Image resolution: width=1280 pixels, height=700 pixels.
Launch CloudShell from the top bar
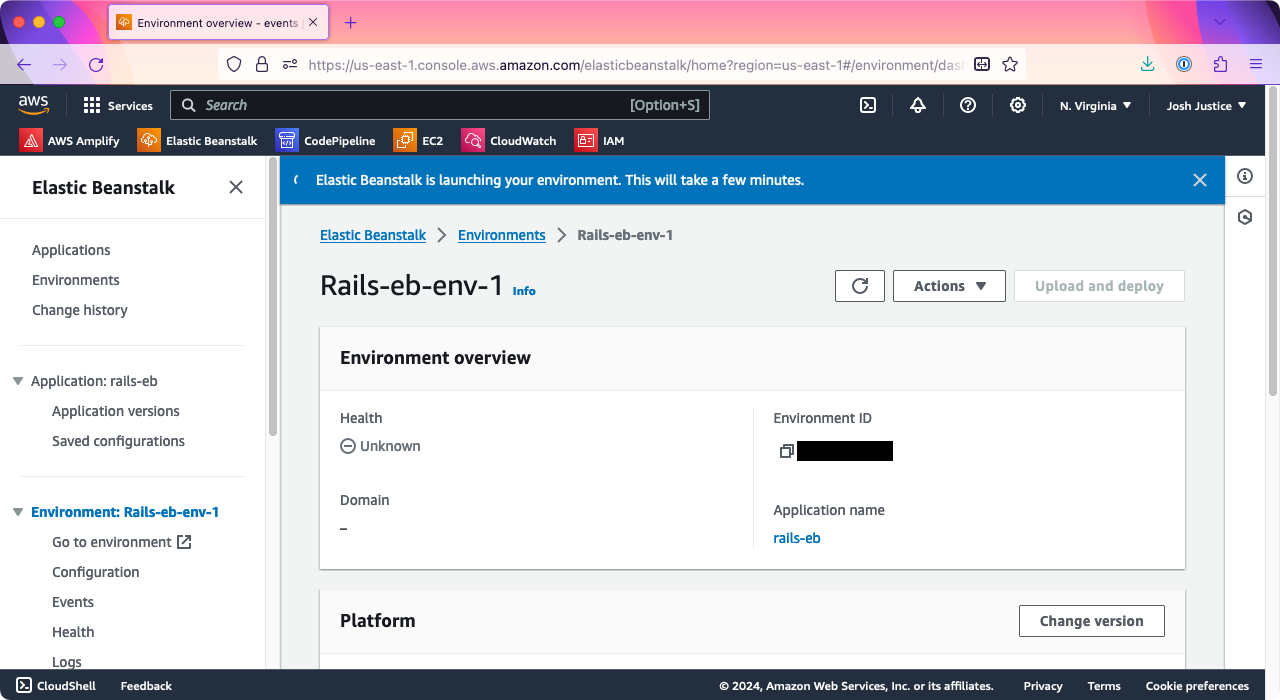869,105
